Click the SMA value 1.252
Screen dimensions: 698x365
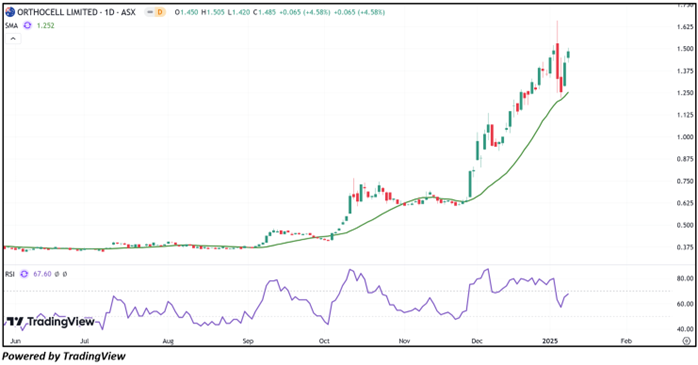[45, 26]
